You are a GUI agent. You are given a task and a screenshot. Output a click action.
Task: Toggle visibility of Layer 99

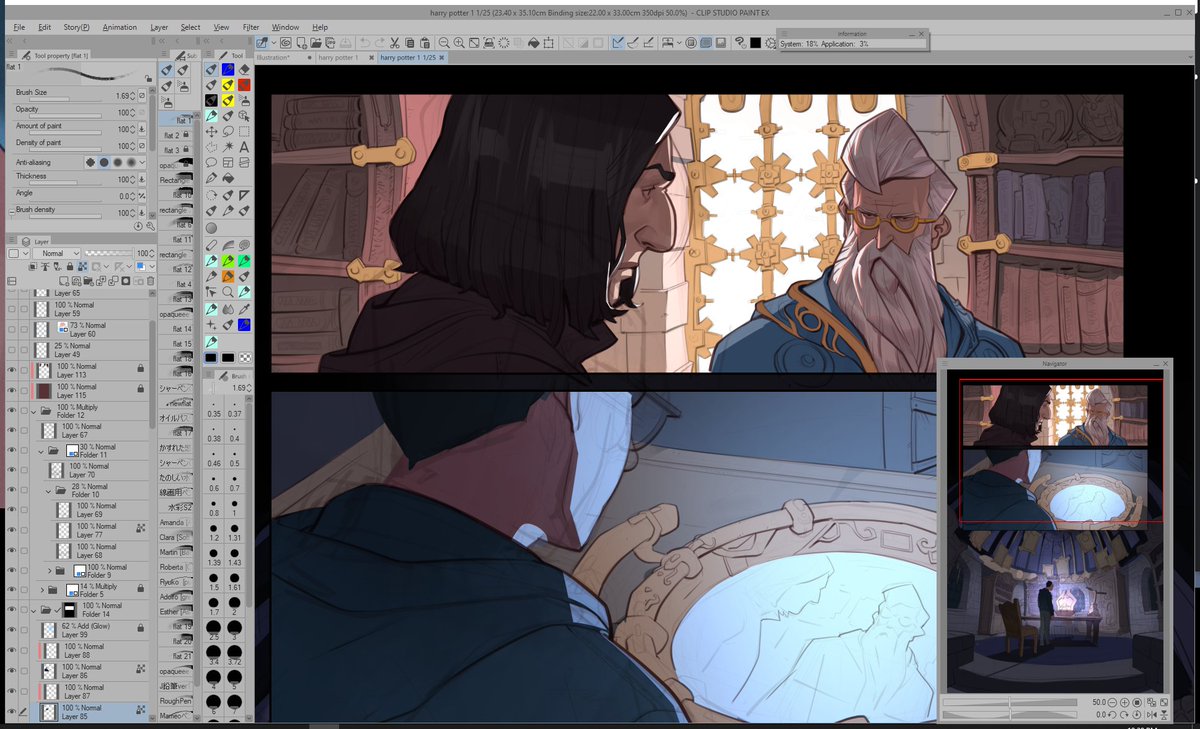click(11, 630)
